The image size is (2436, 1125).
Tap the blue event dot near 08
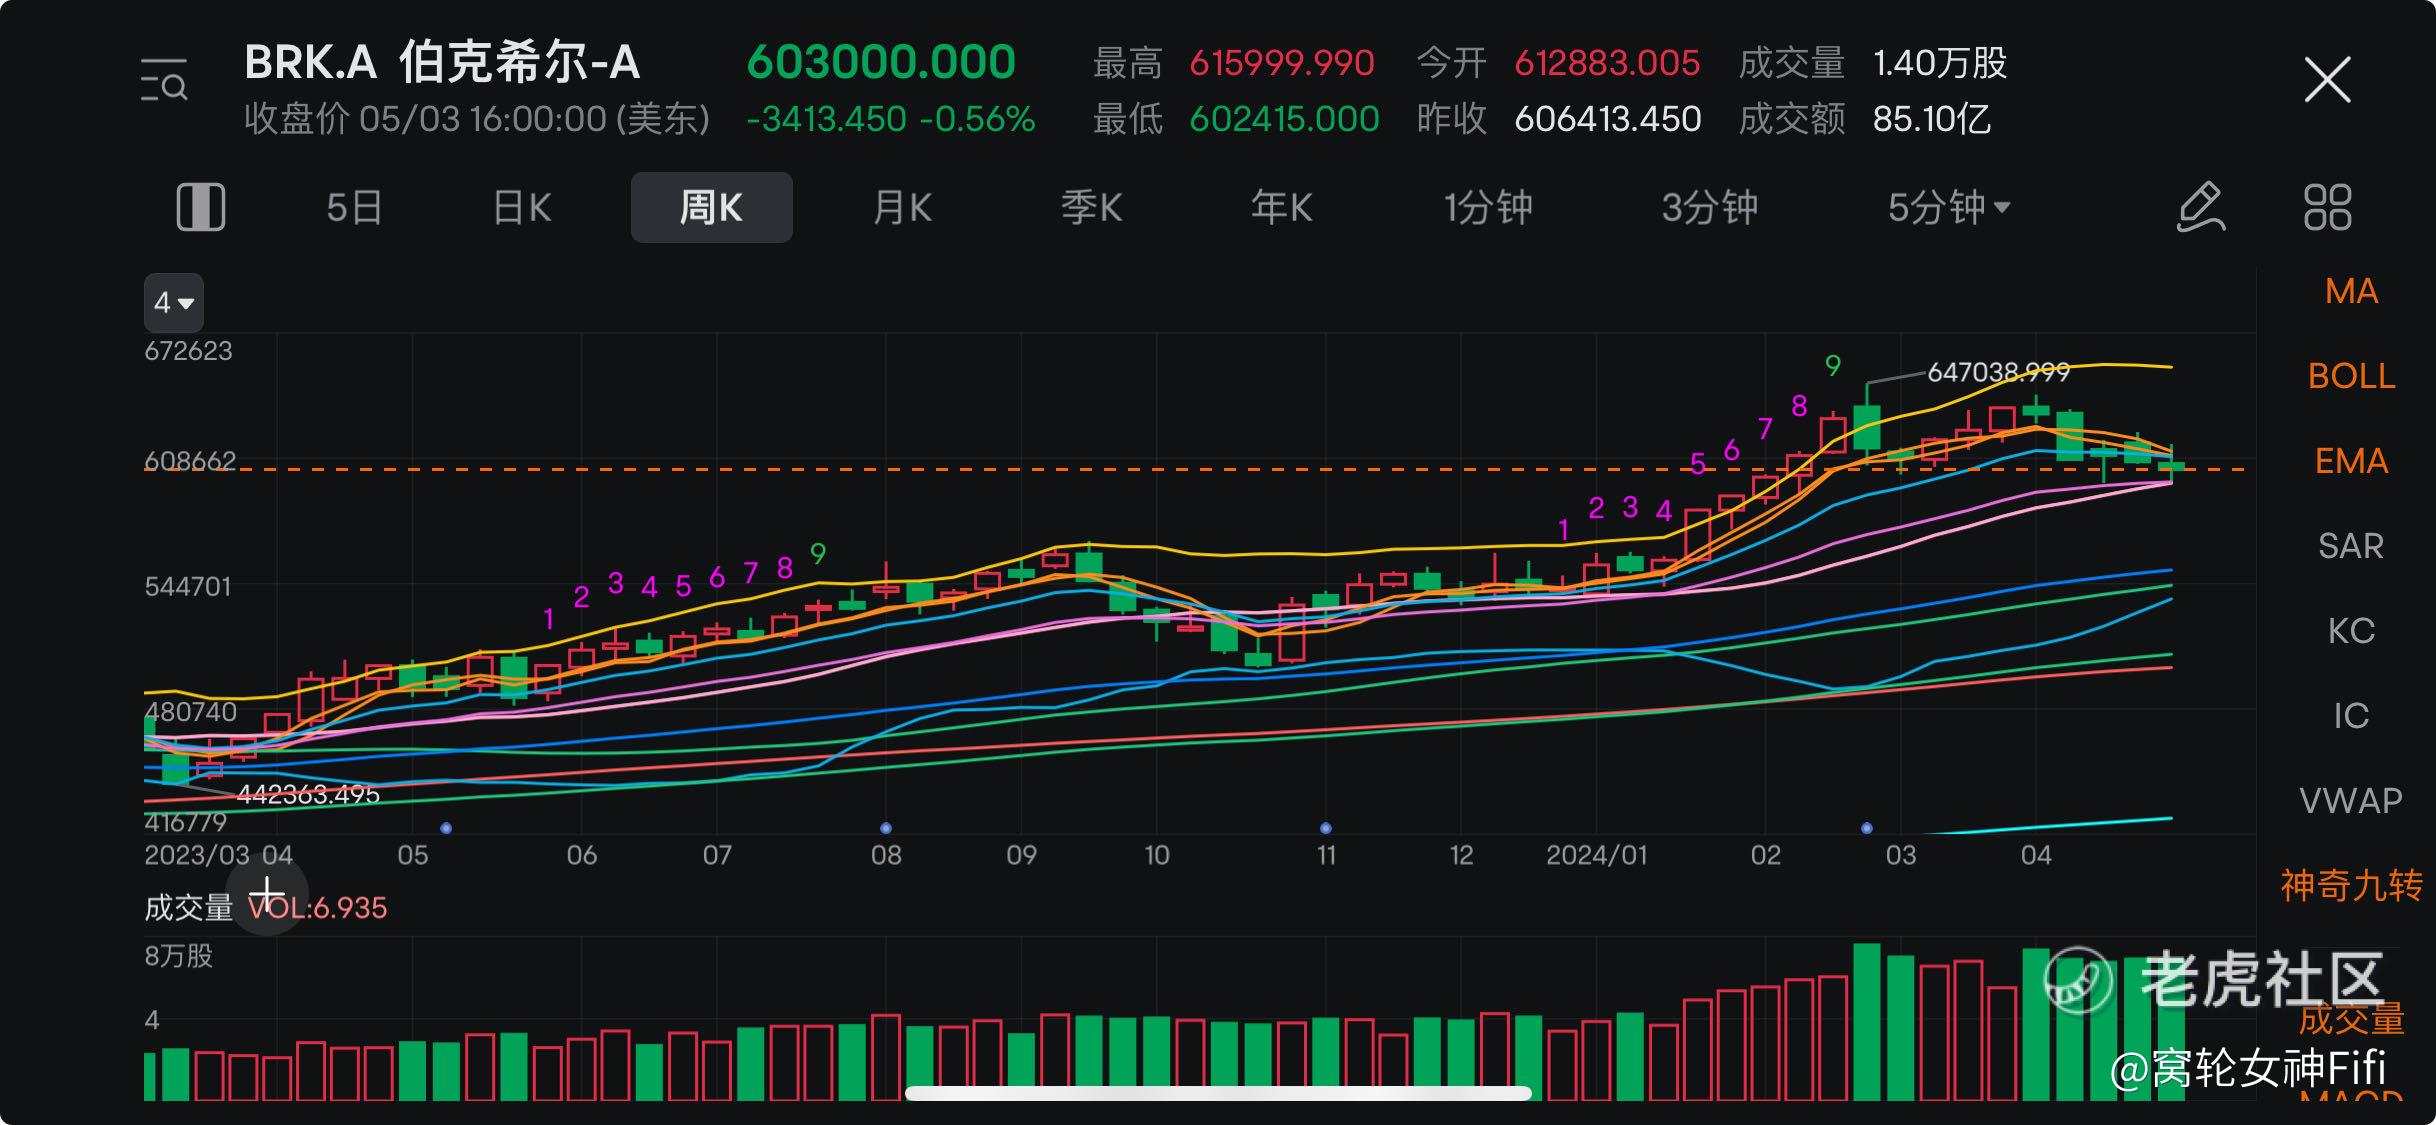(x=886, y=828)
